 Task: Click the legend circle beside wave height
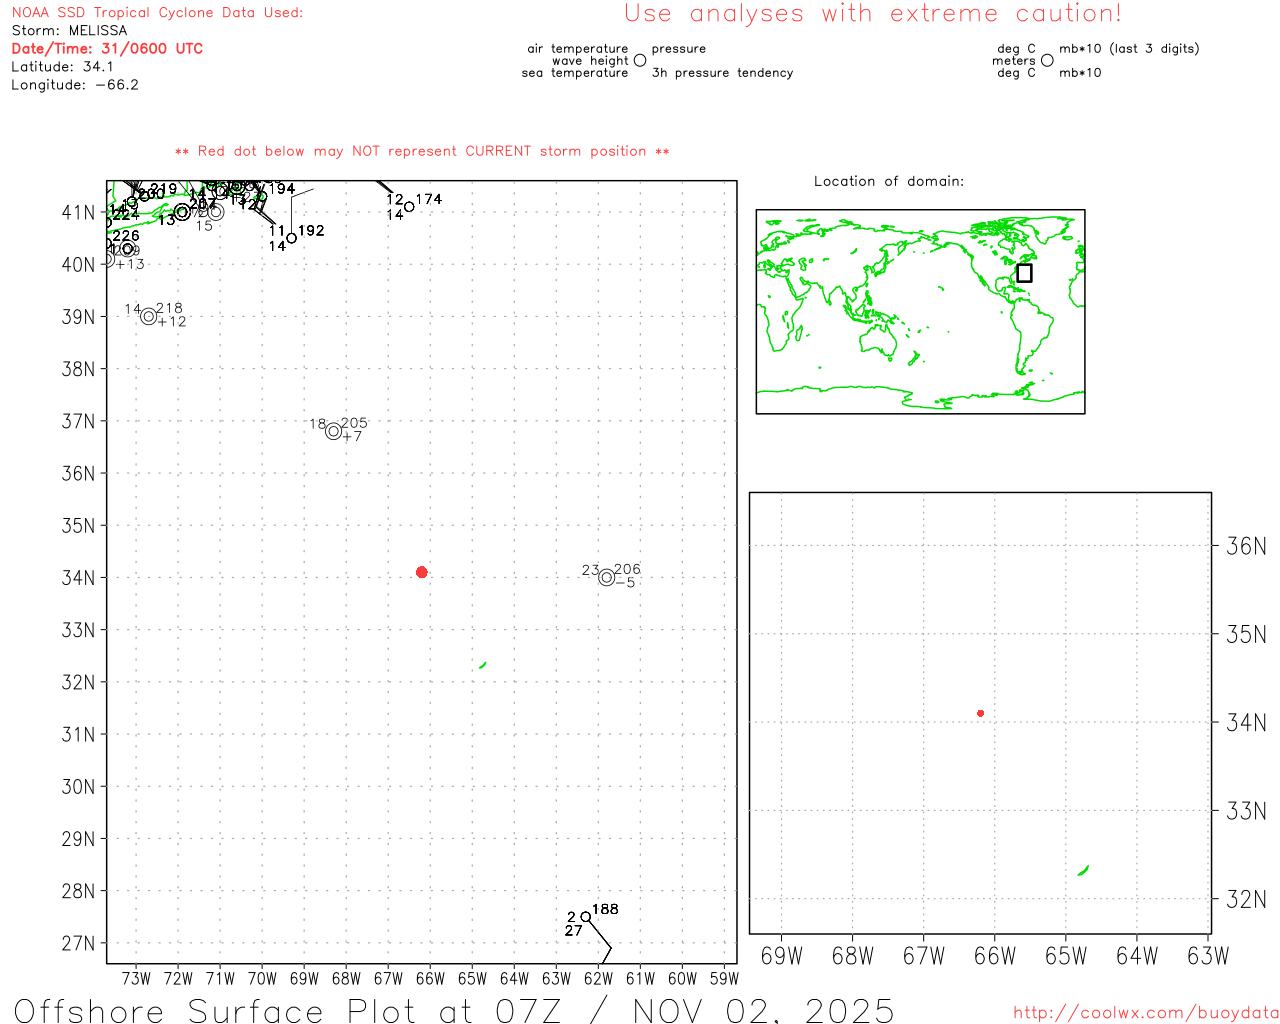pos(640,60)
